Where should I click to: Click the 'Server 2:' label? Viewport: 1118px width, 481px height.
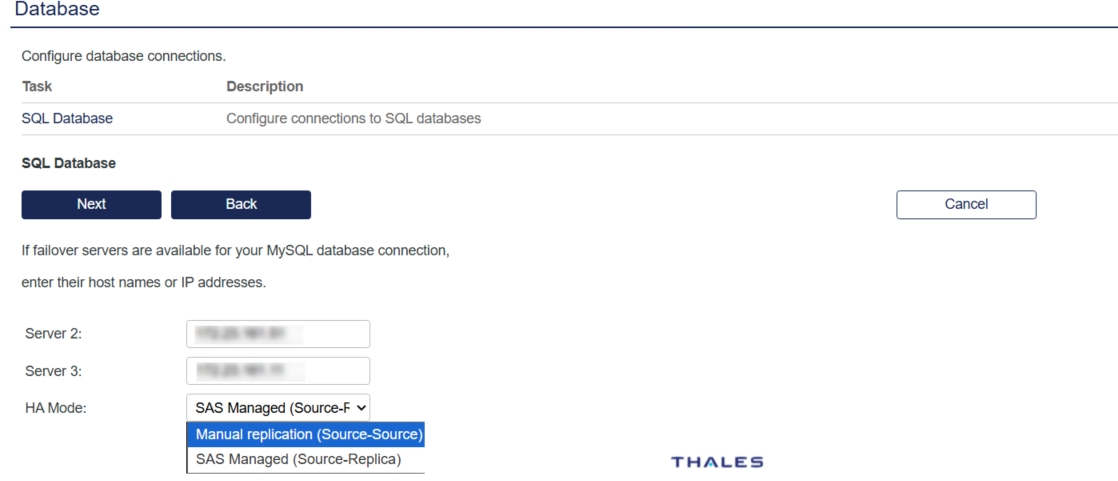pyautogui.click(x=53, y=334)
